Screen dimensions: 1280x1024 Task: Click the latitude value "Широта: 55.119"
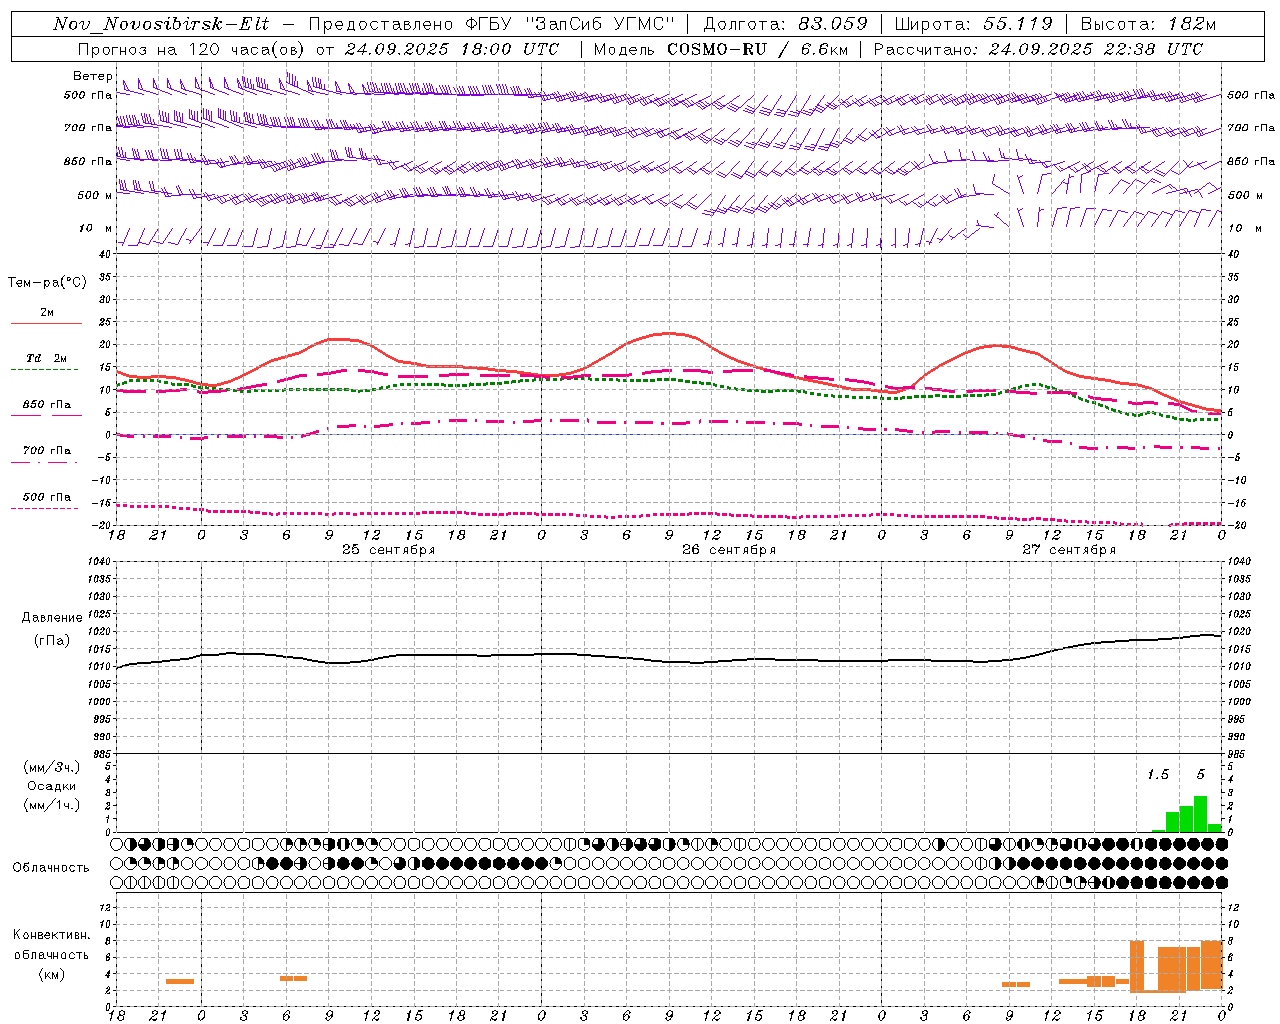(974, 24)
